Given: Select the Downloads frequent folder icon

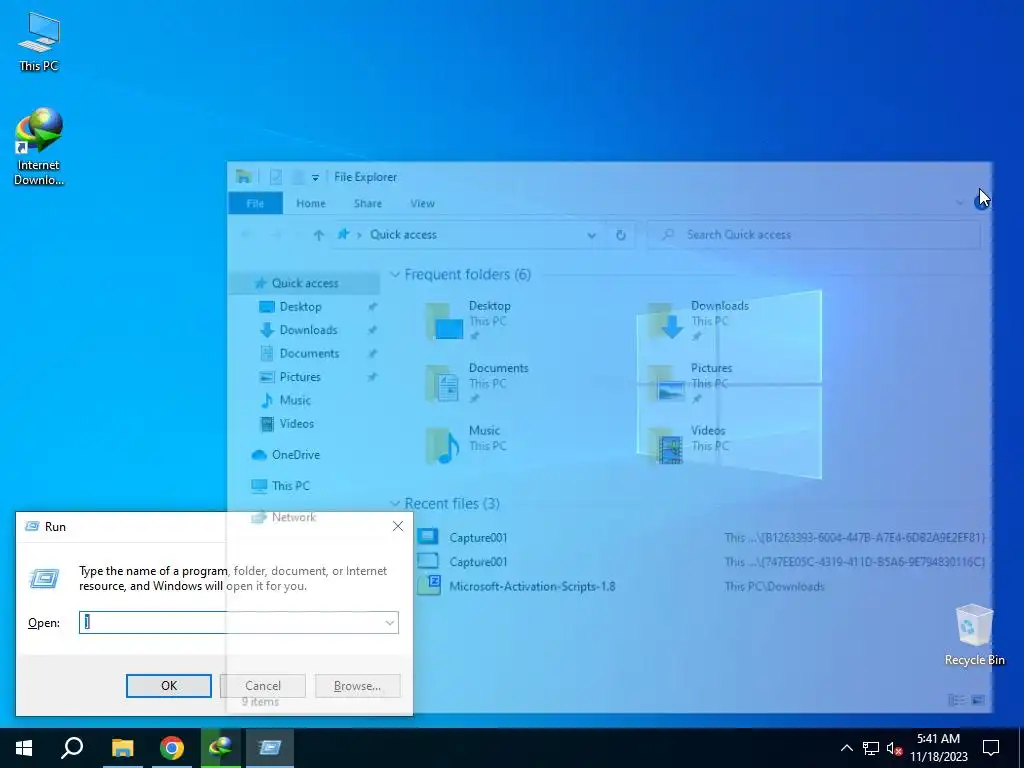Looking at the screenshot, I should (x=665, y=321).
